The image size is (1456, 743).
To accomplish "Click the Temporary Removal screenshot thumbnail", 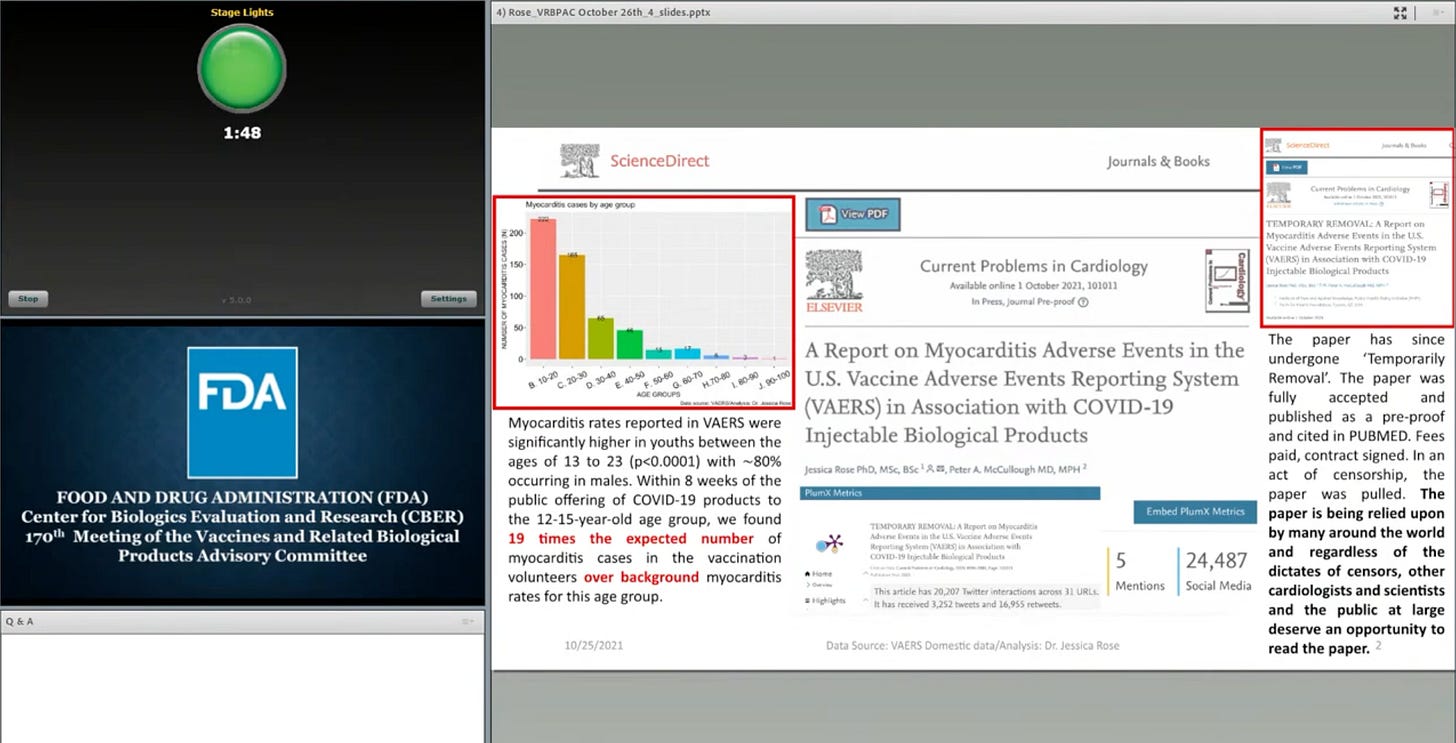I will click(1357, 227).
